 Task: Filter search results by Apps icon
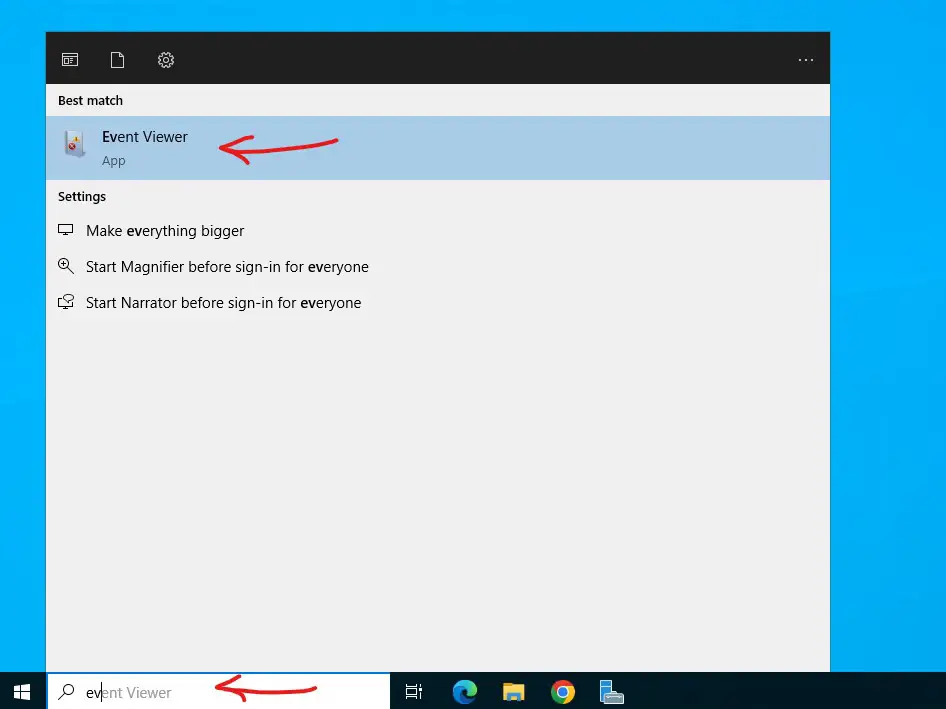point(70,60)
